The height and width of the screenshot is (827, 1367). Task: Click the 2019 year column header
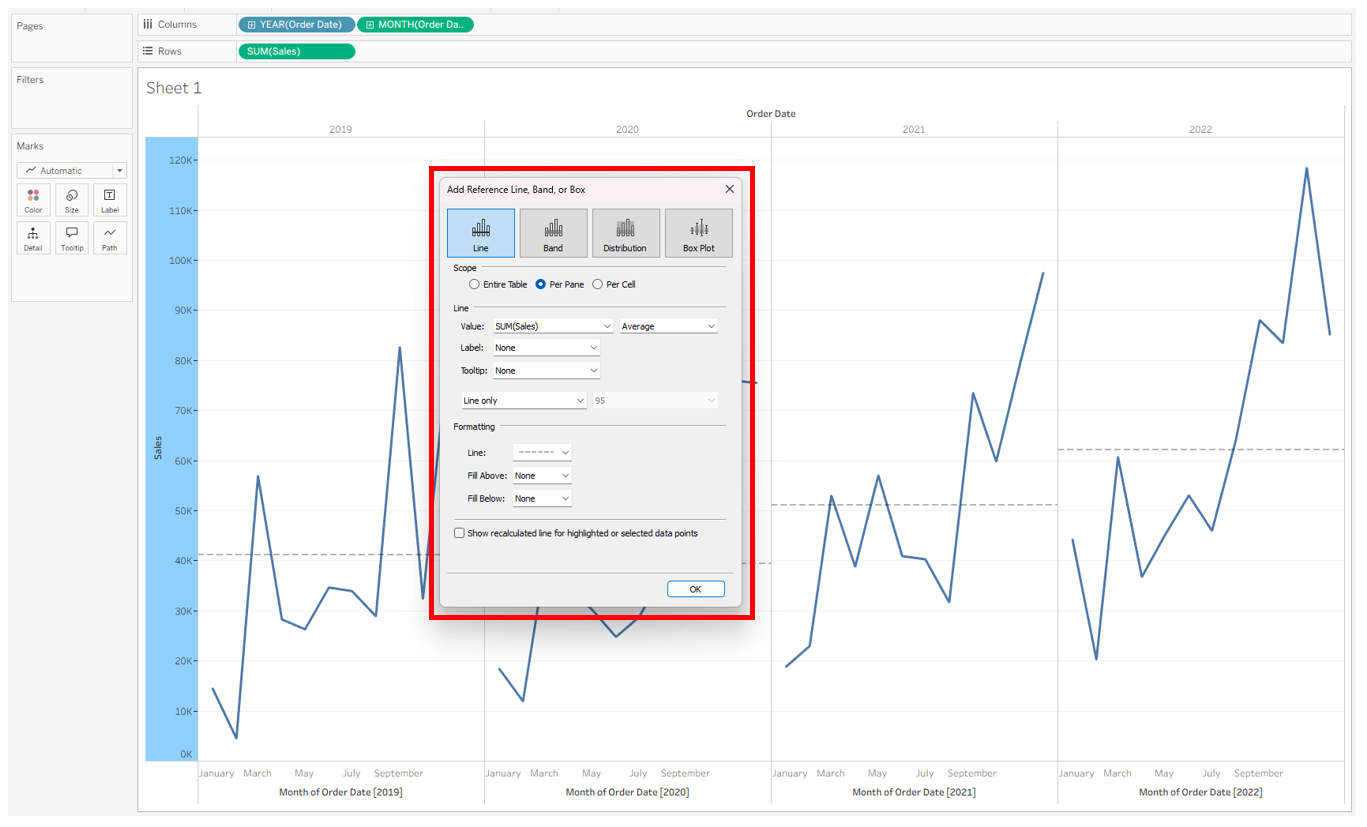pos(341,130)
